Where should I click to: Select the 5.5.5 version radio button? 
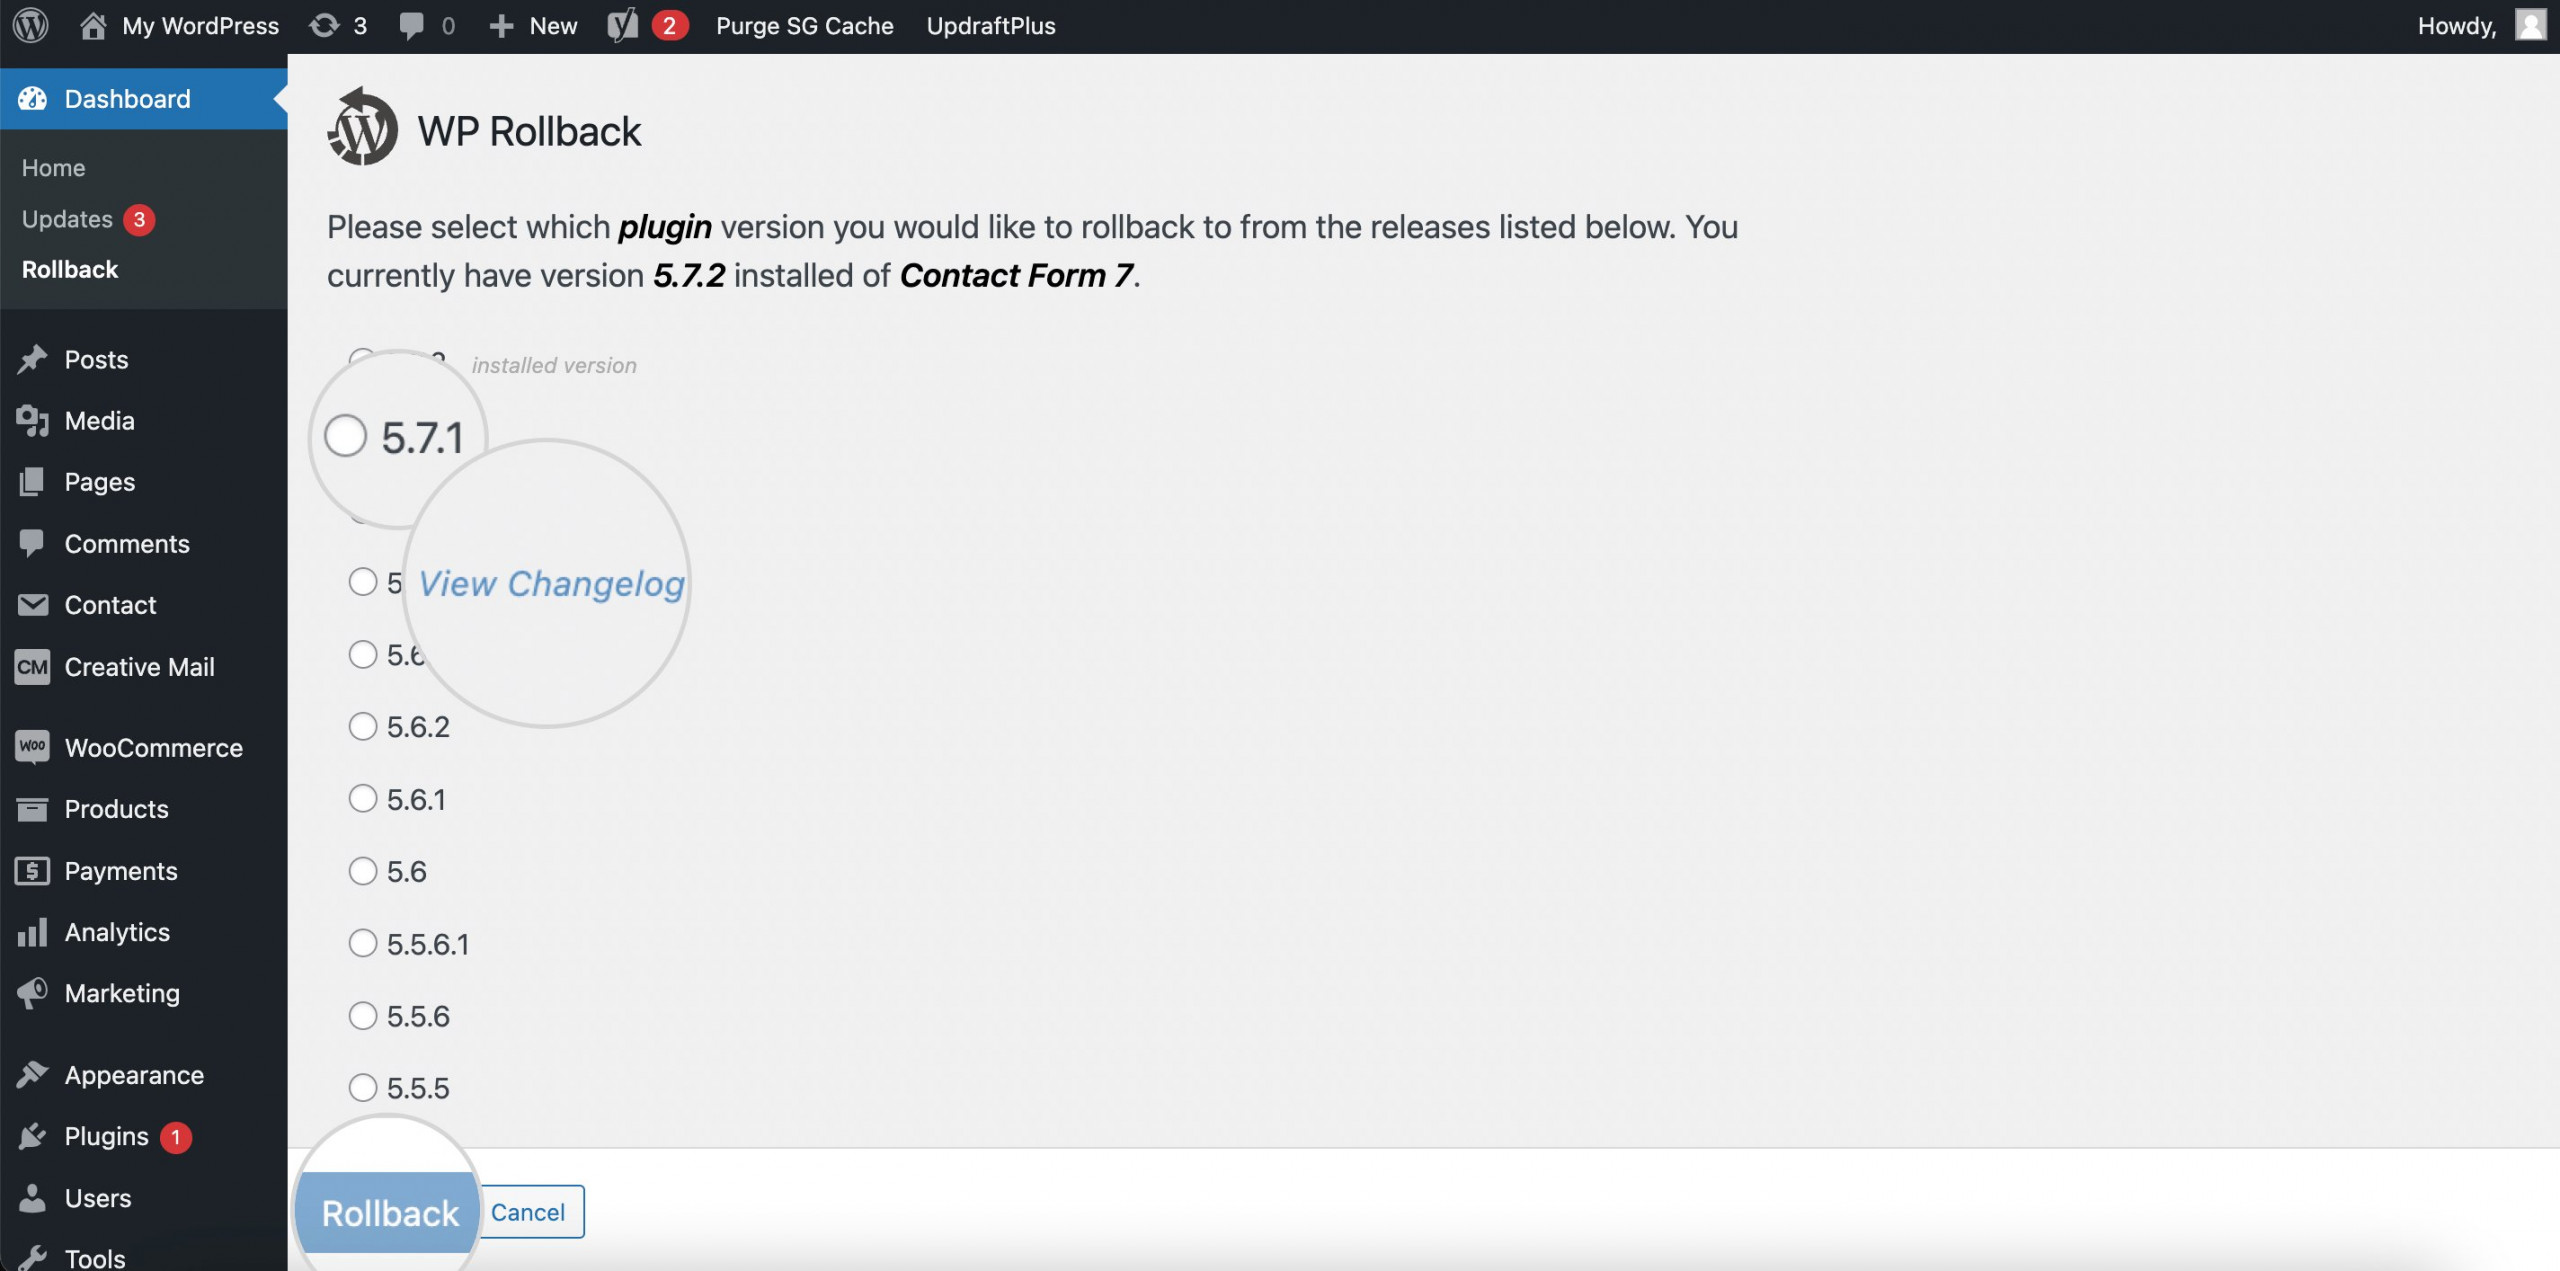coord(363,1087)
